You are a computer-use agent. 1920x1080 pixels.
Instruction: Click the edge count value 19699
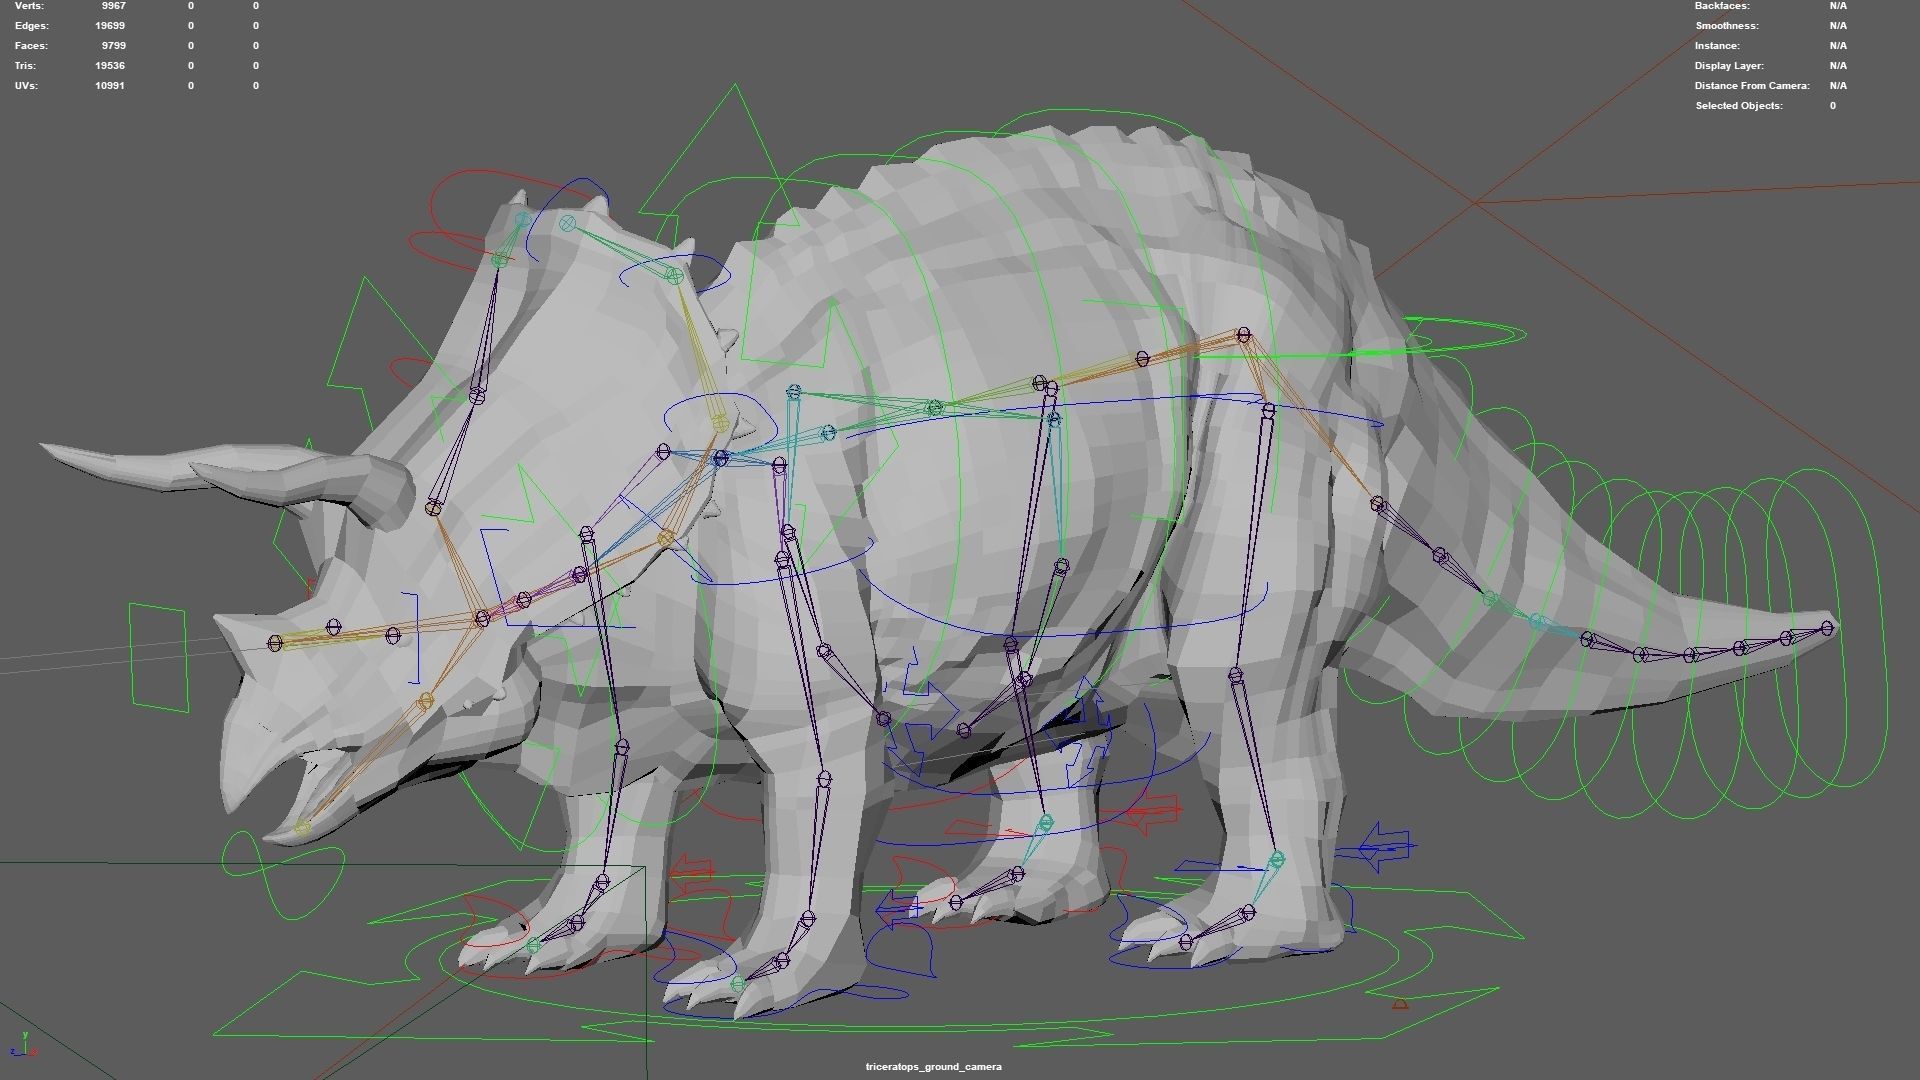pos(110,26)
